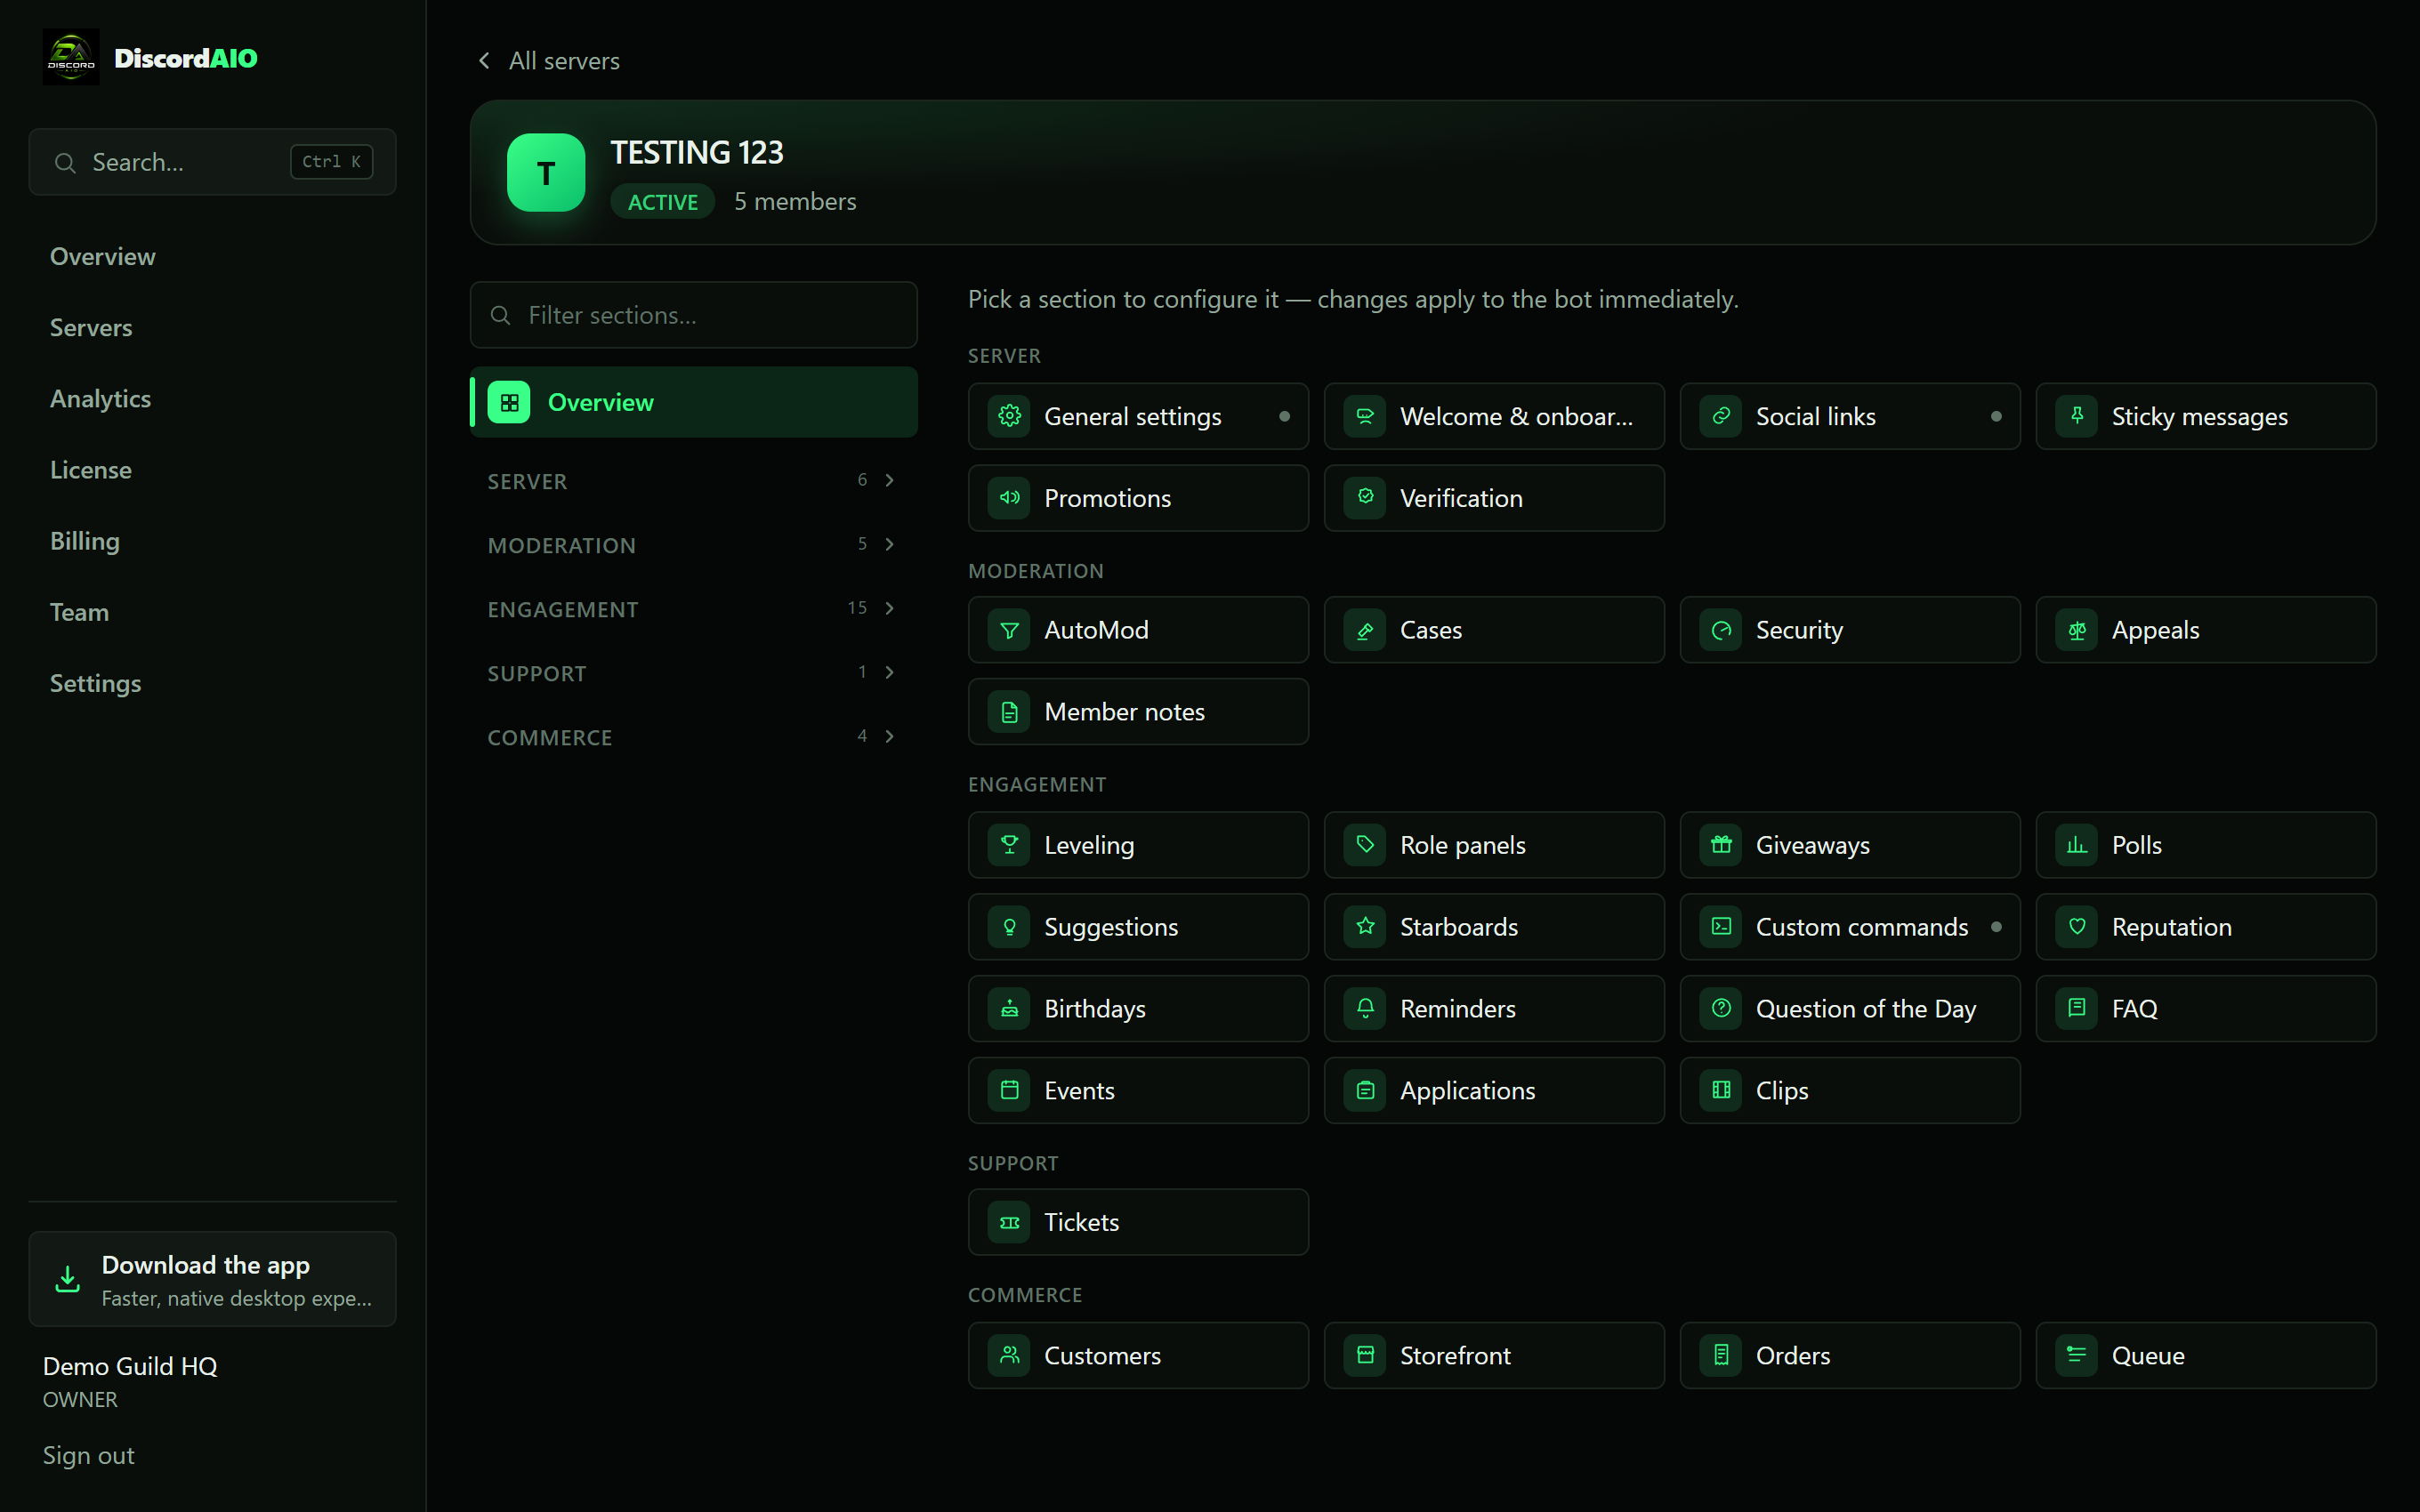Click the Cases gavel icon

click(x=1365, y=630)
